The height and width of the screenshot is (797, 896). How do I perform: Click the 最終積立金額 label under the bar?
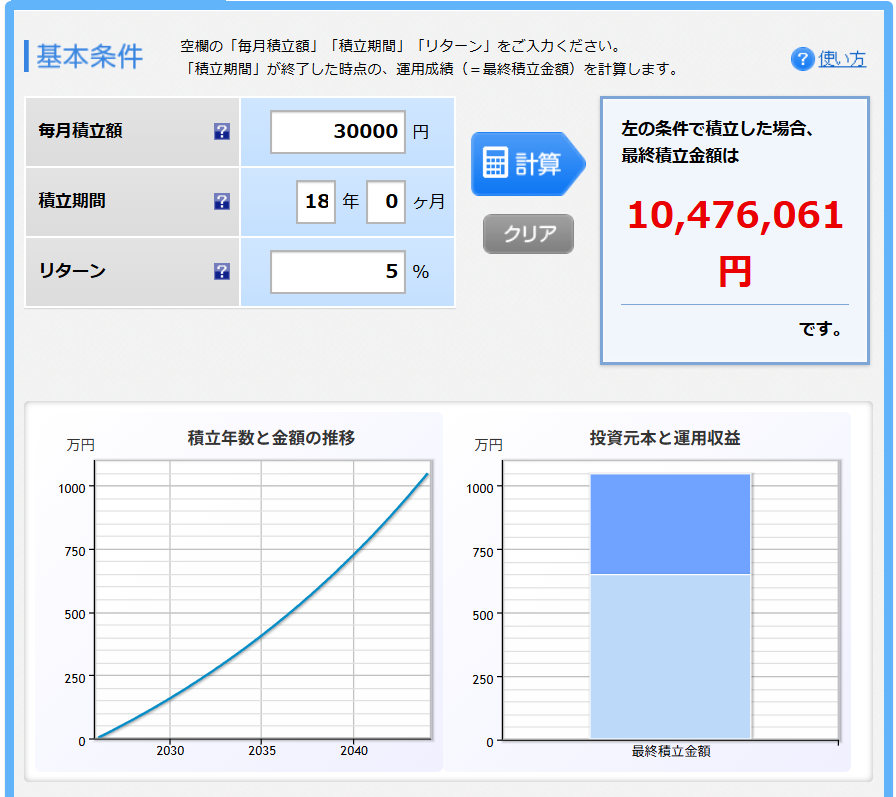[x=670, y=751]
